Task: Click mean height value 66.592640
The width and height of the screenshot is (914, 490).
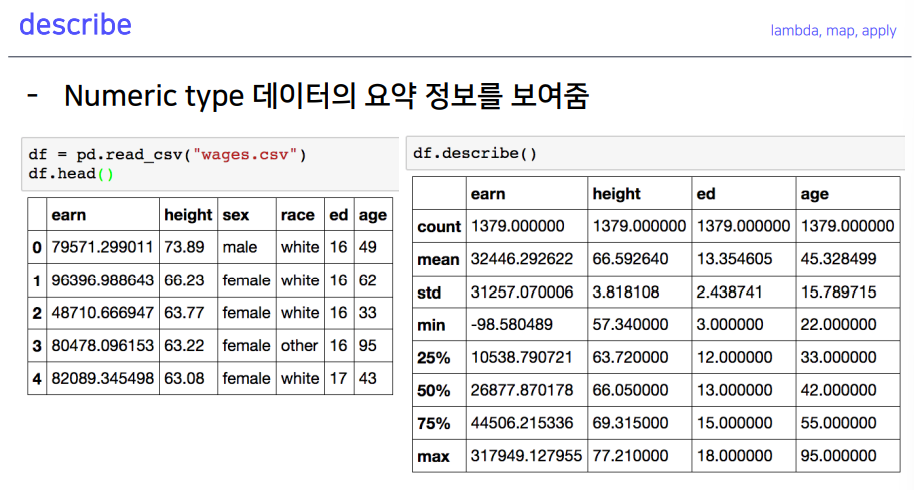Action: click(630, 259)
